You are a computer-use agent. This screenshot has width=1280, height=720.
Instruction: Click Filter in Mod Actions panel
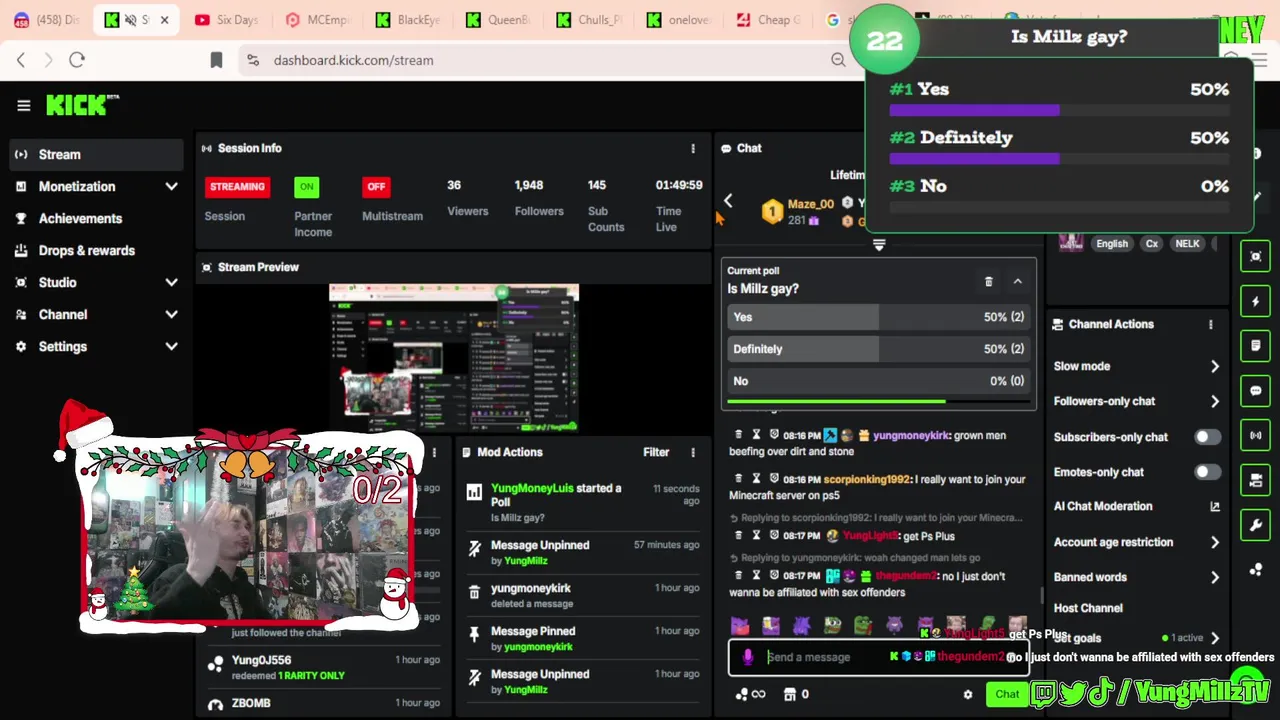coord(656,452)
